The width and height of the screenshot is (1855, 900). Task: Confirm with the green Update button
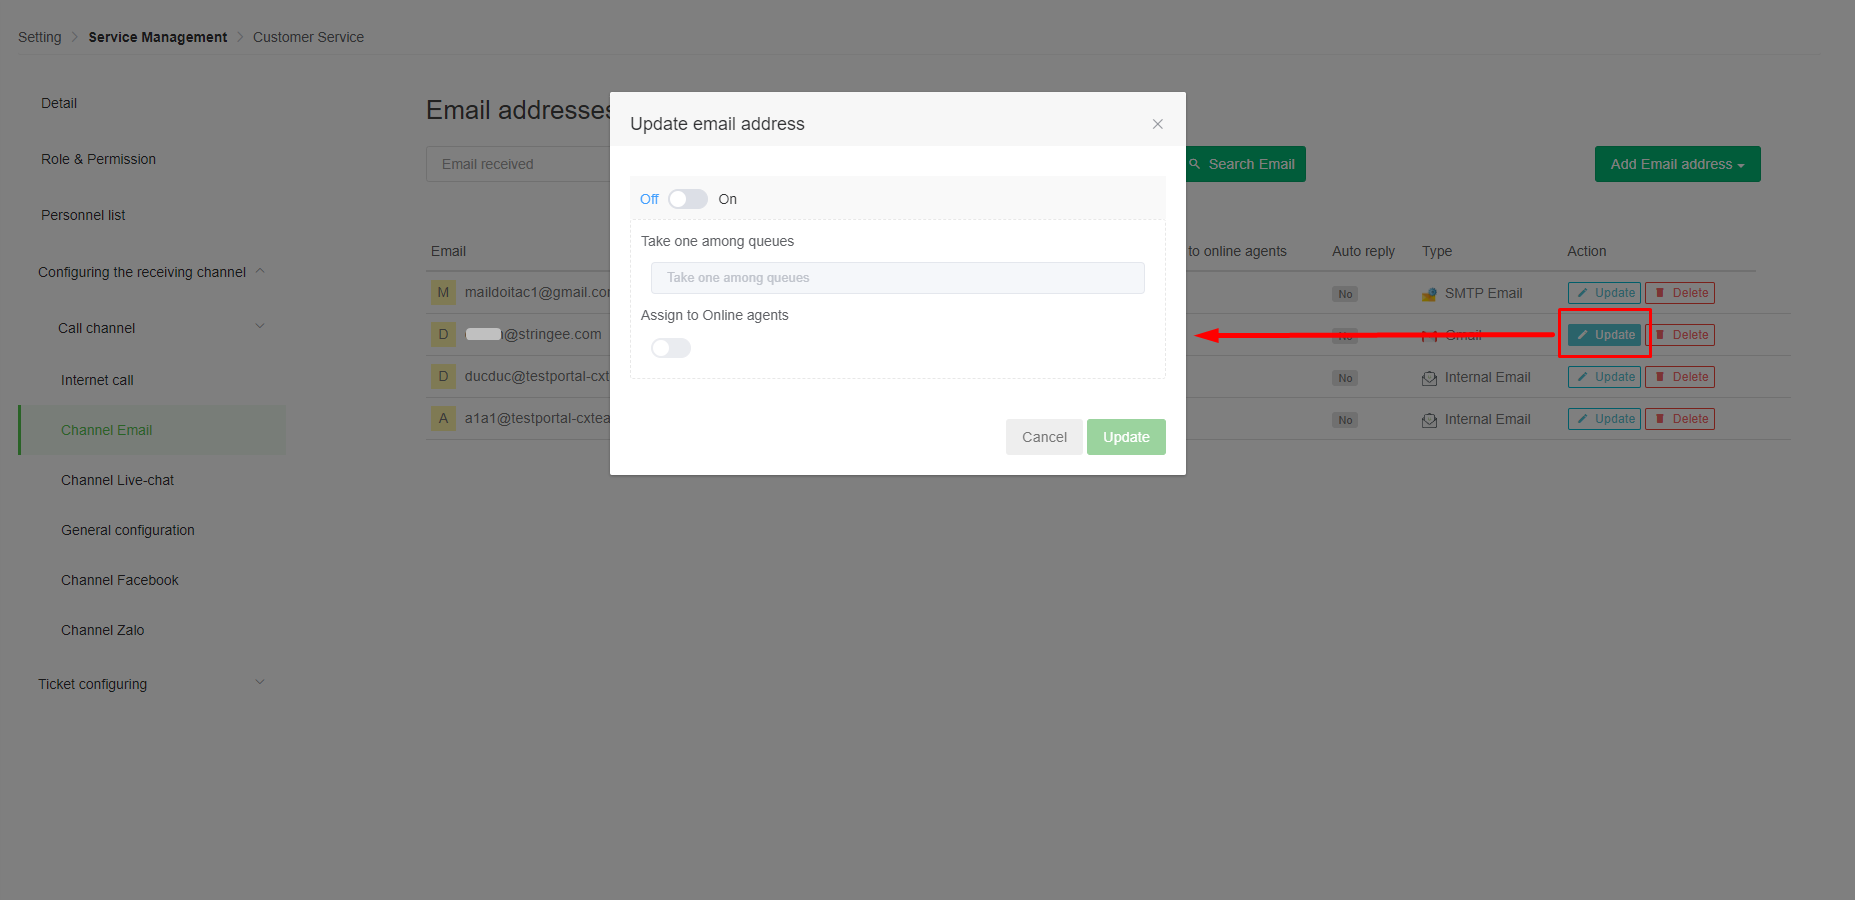(x=1126, y=437)
